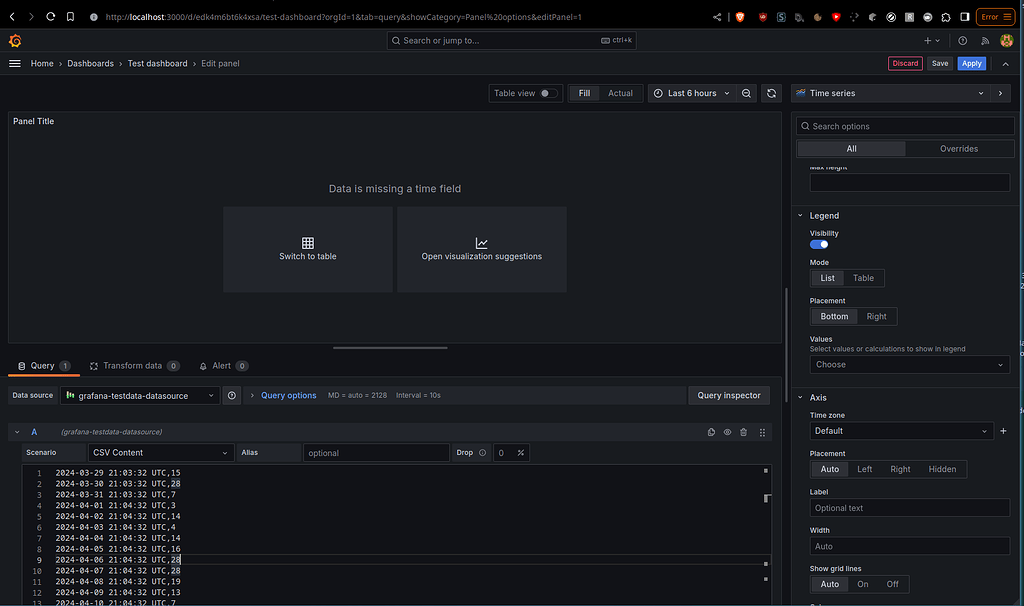Click the Switch to table button
Viewport: 1024px width, 606px height.
tap(308, 249)
